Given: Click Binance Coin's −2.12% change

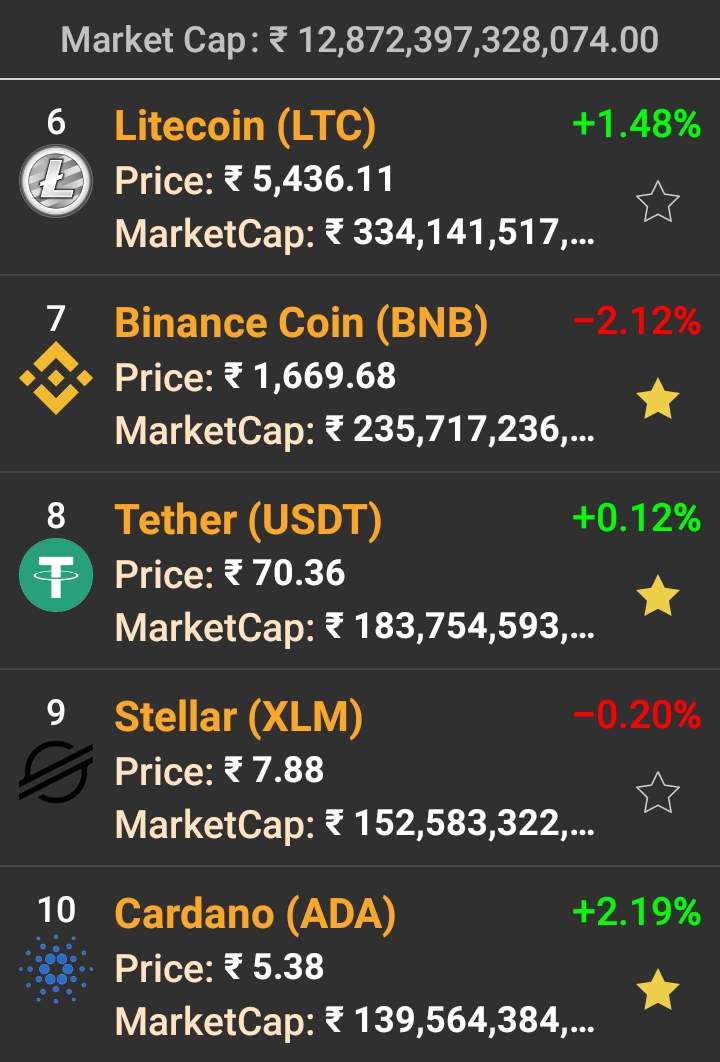Looking at the screenshot, I should [636, 321].
